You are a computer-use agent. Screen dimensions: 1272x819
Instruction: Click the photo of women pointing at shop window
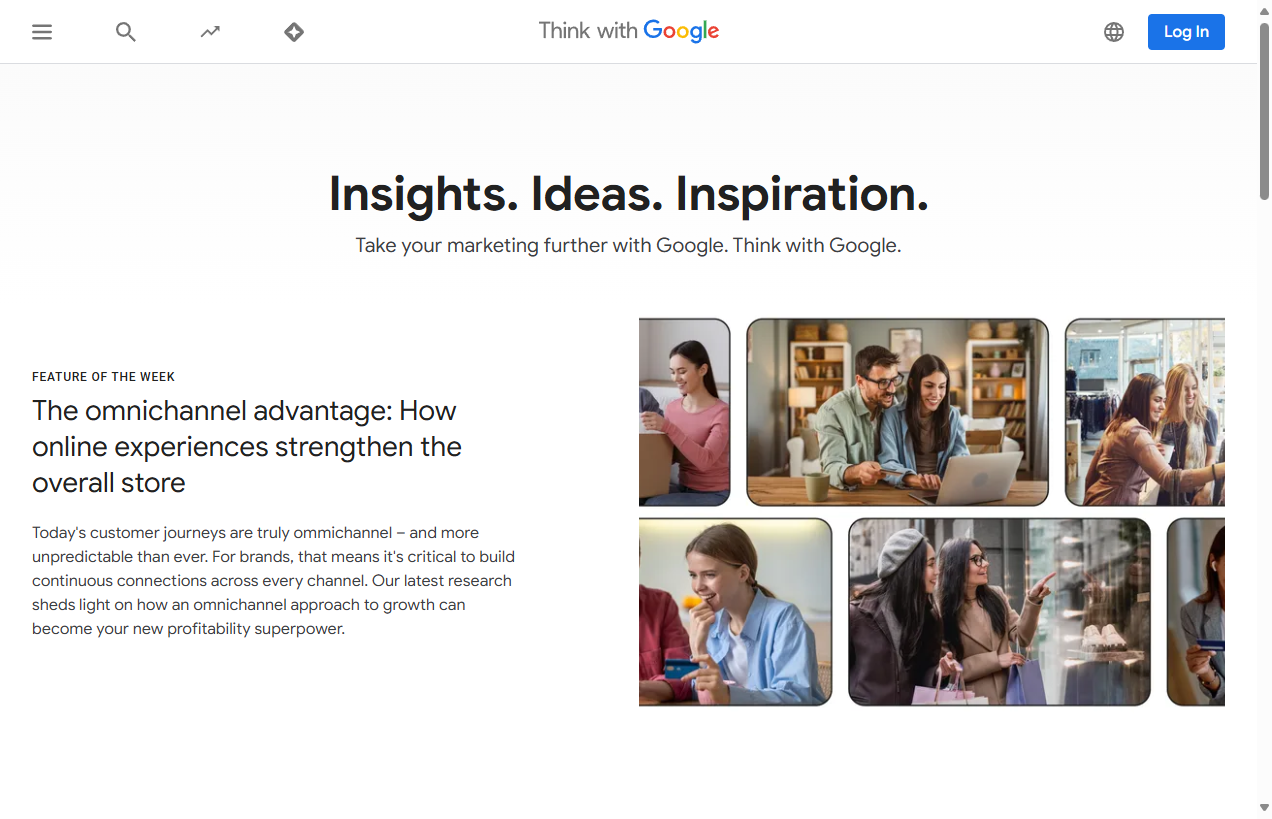click(998, 611)
